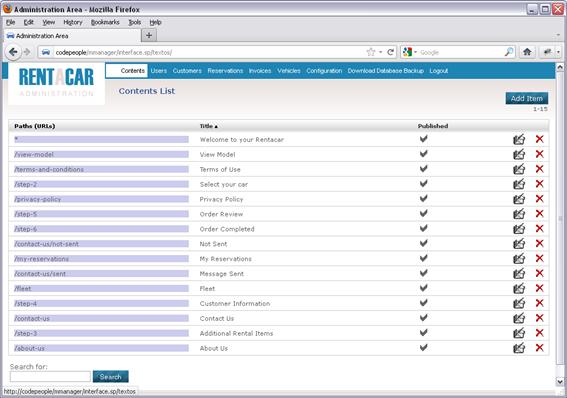
Task: Open the Firefox Tools menu
Action: point(135,22)
